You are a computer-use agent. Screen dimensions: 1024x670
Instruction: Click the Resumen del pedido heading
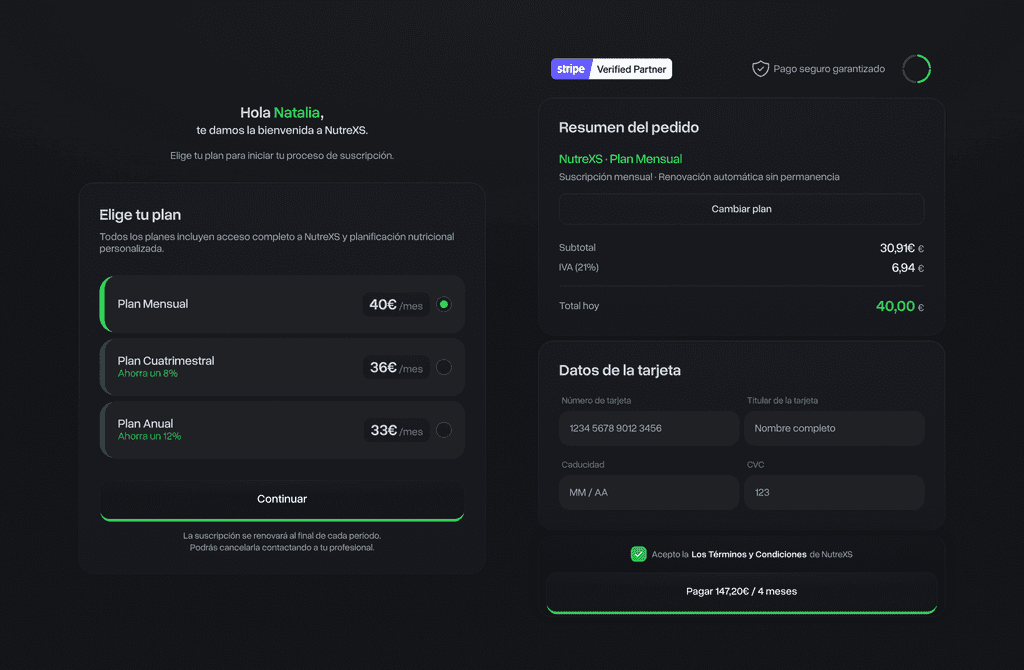(x=628, y=127)
